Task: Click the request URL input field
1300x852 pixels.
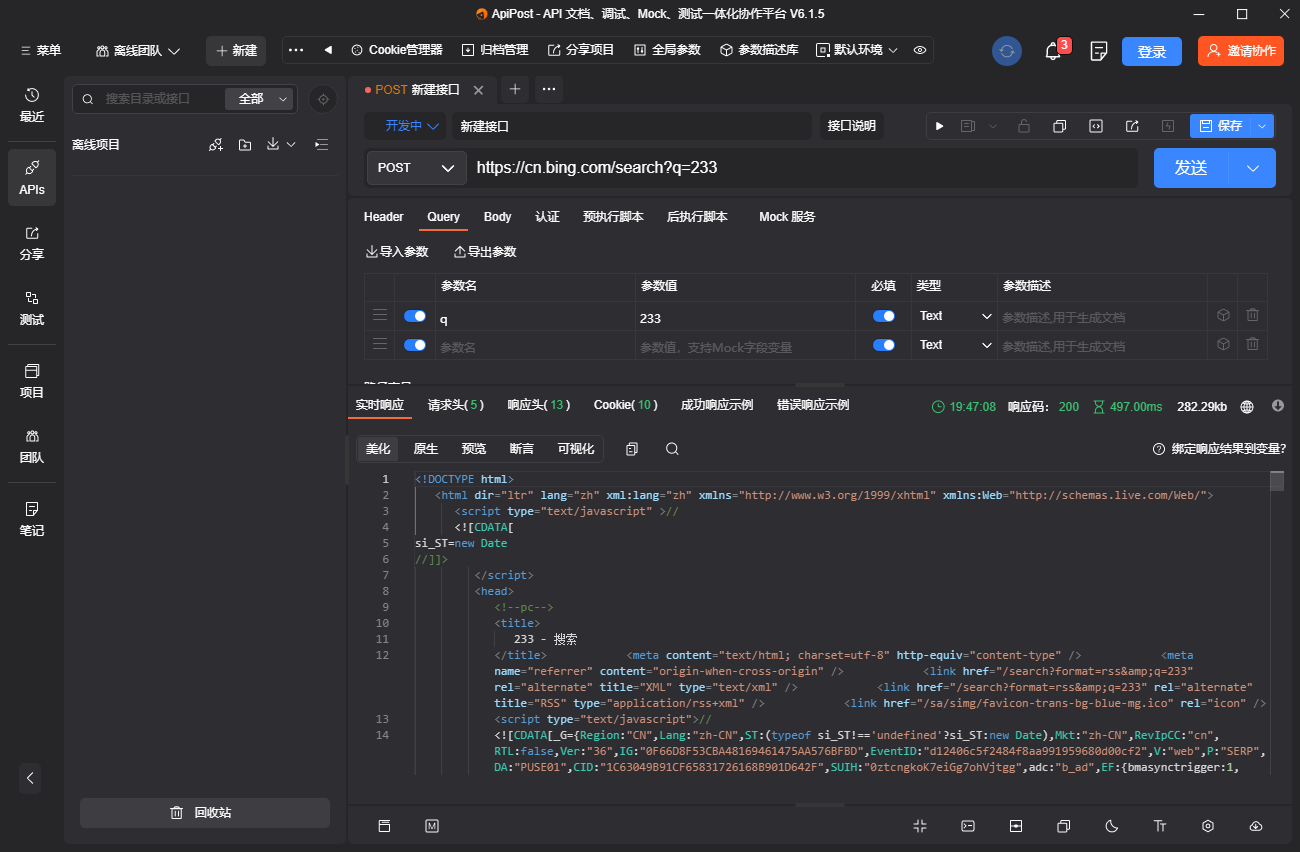Action: [803, 168]
